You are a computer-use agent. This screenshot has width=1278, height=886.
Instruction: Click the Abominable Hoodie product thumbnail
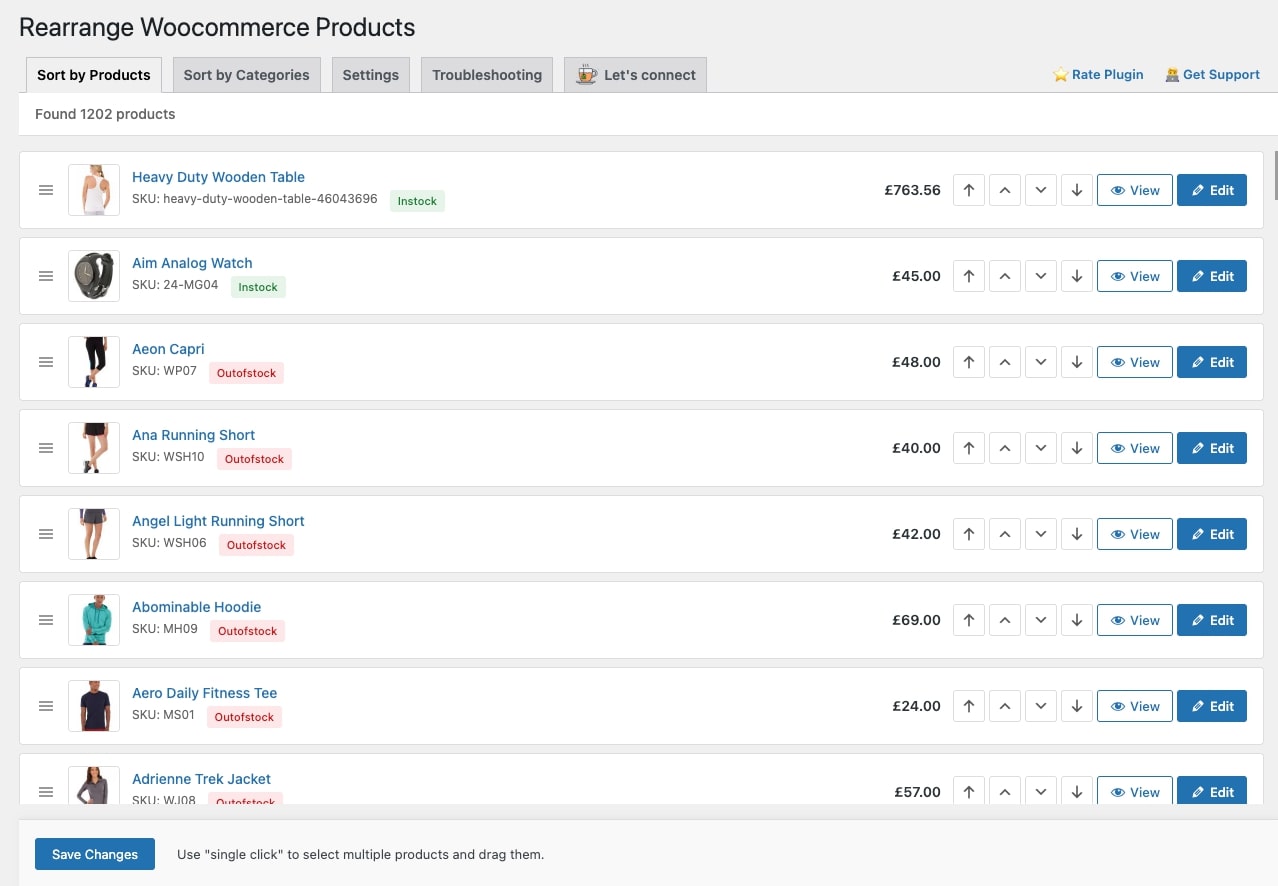click(93, 620)
